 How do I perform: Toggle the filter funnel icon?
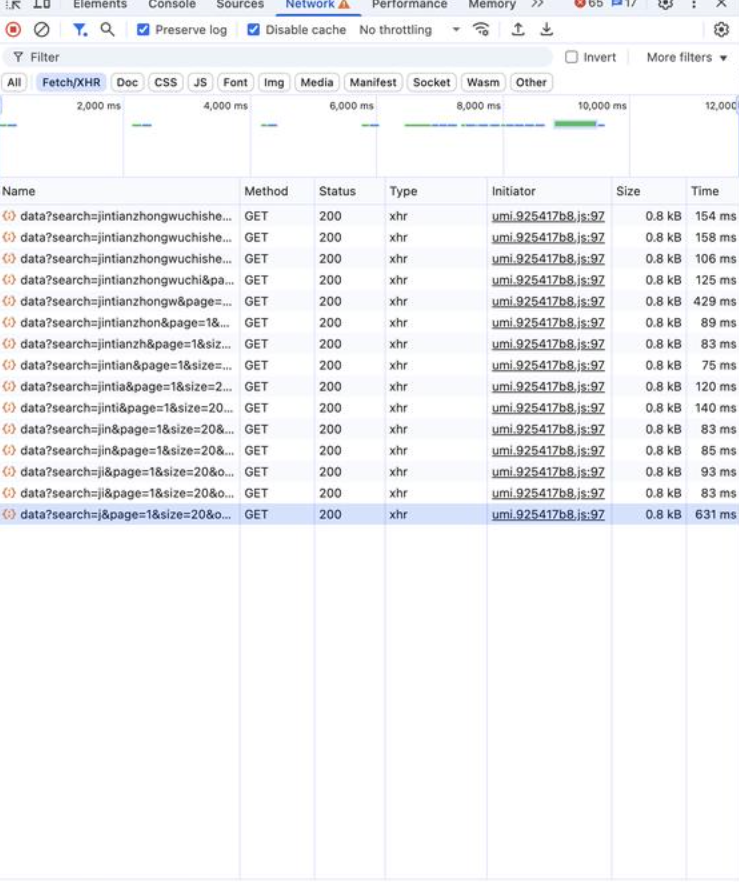79,30
